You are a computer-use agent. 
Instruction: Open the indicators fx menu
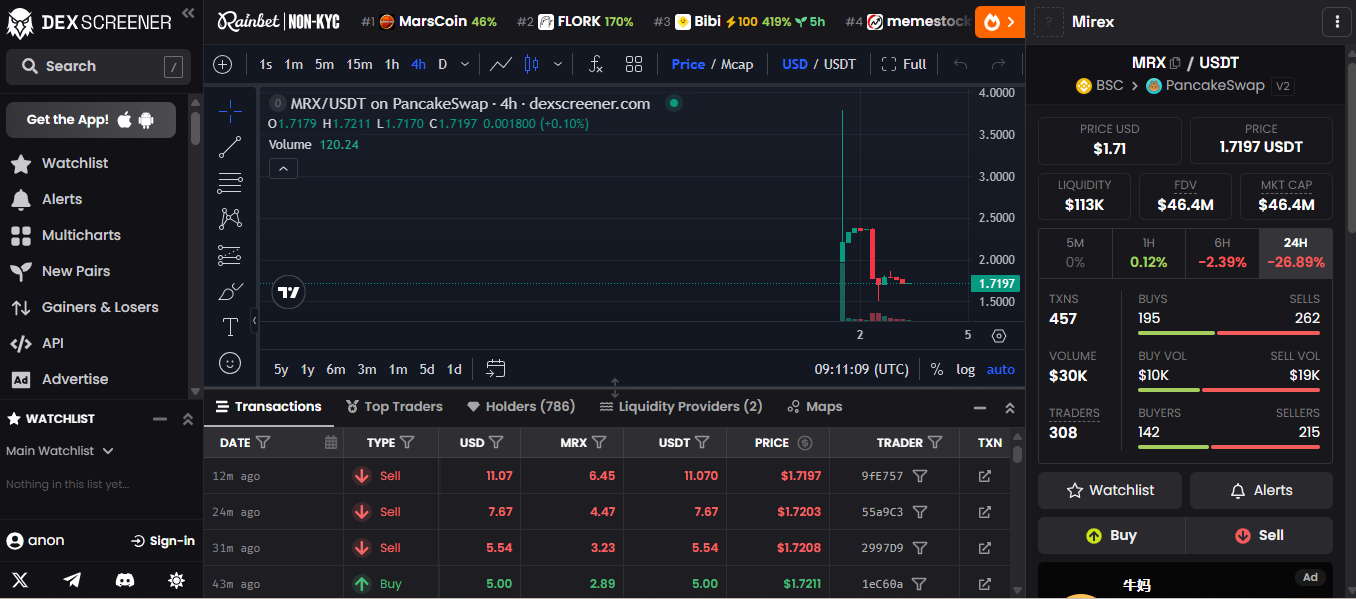coord(596,64)
